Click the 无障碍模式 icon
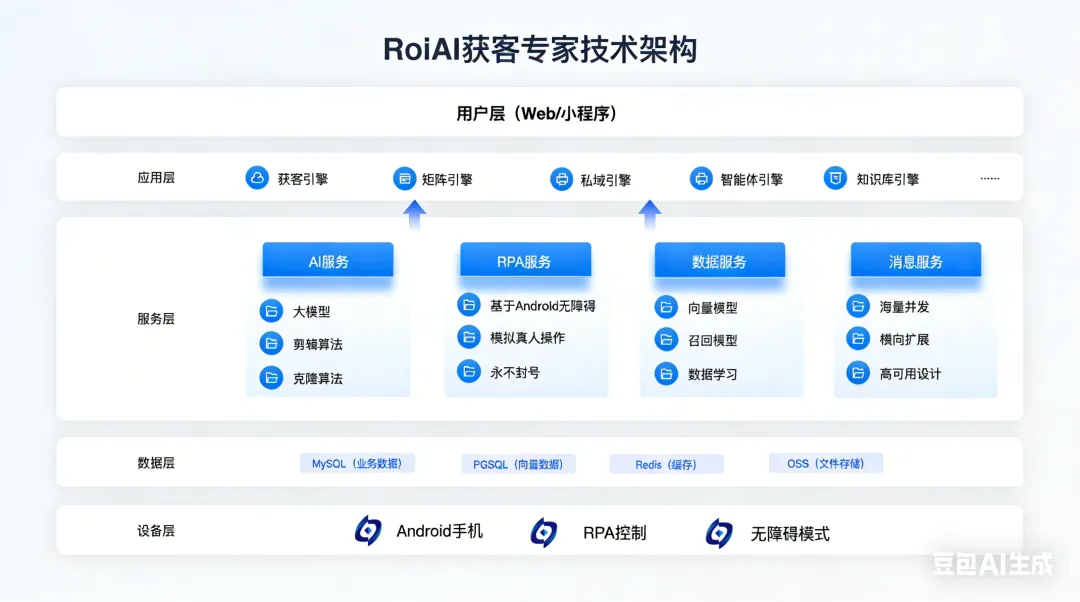Viewport: 1080px width, 602px height. [718, 532]
